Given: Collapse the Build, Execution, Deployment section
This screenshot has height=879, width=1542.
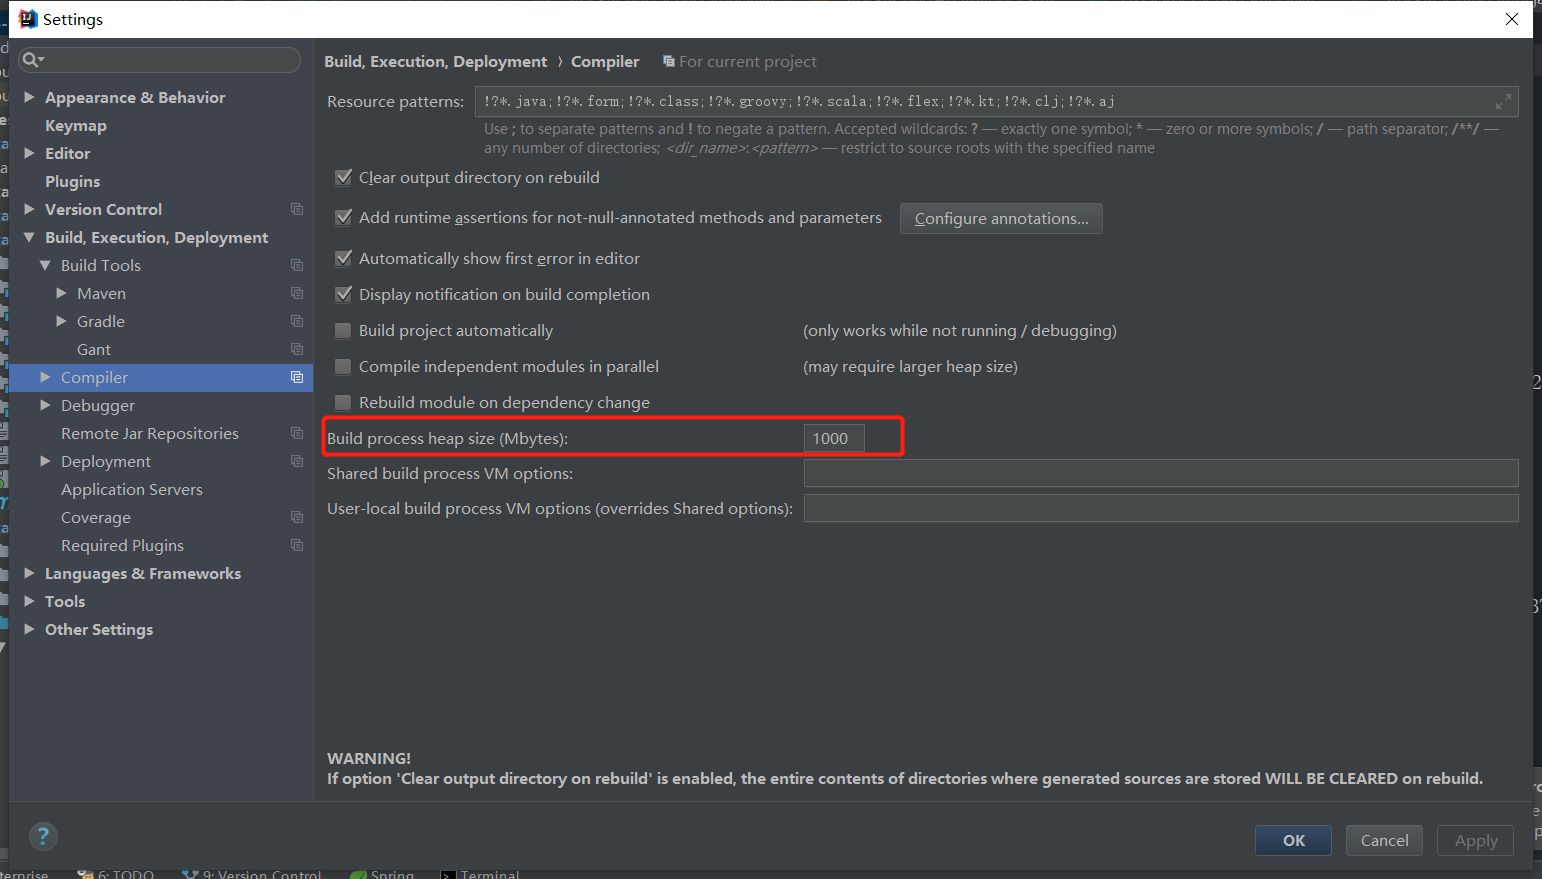Looking at the screenshot, I should click(x=29, y=237).
